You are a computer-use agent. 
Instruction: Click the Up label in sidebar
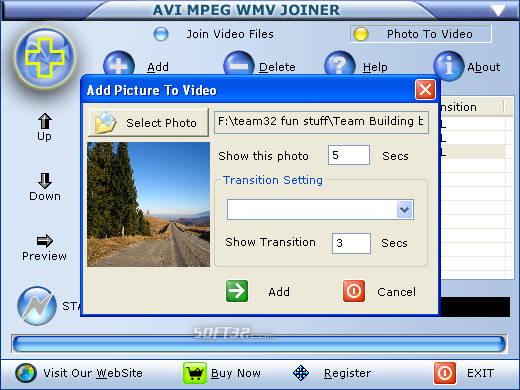pos(44,136)
